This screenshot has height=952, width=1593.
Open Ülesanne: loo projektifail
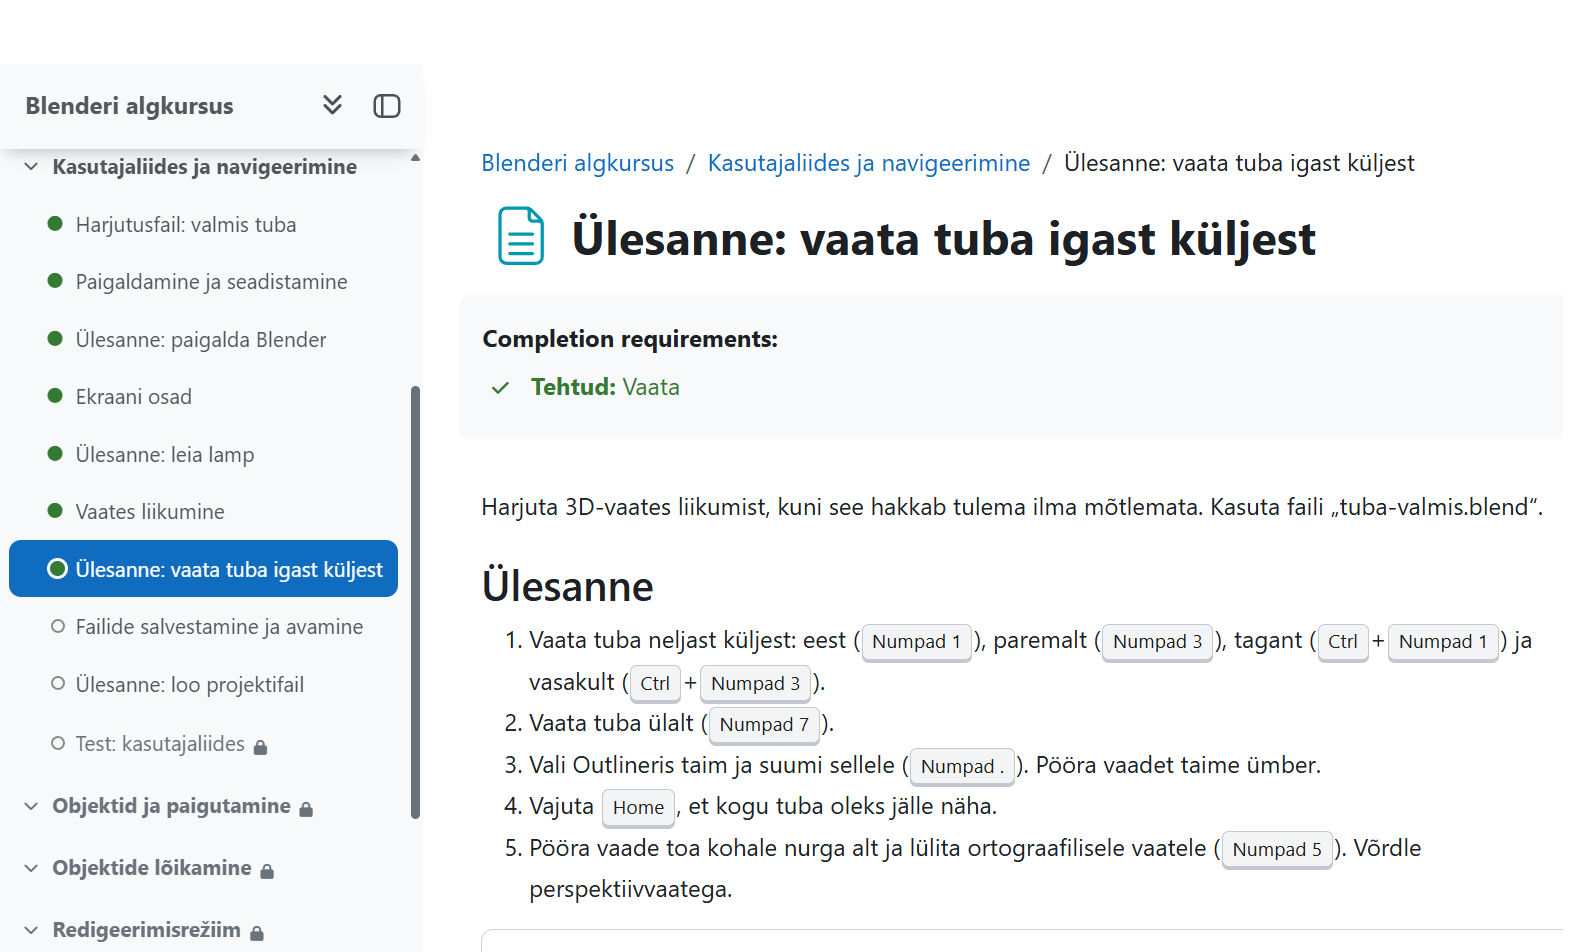(190, 685)
